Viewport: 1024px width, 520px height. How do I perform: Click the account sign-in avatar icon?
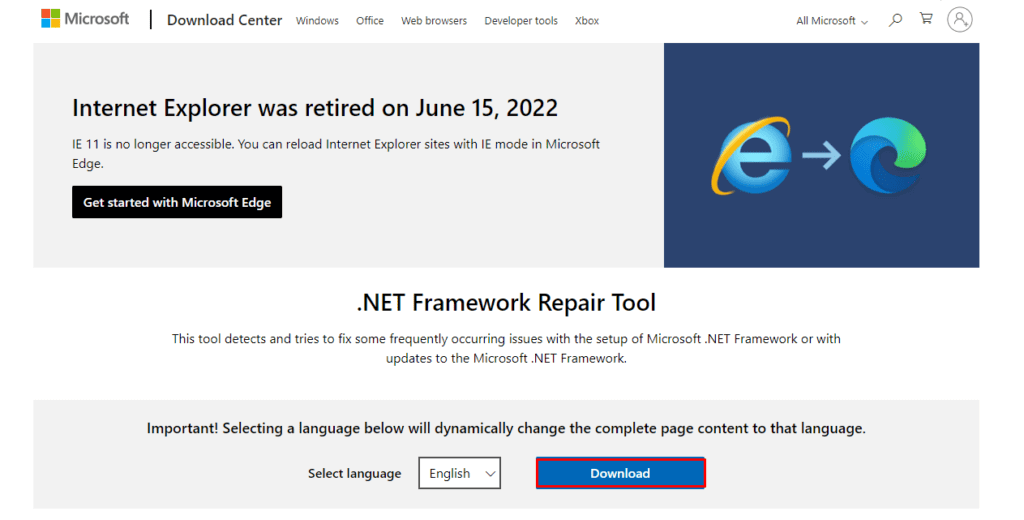coord(959,20)
